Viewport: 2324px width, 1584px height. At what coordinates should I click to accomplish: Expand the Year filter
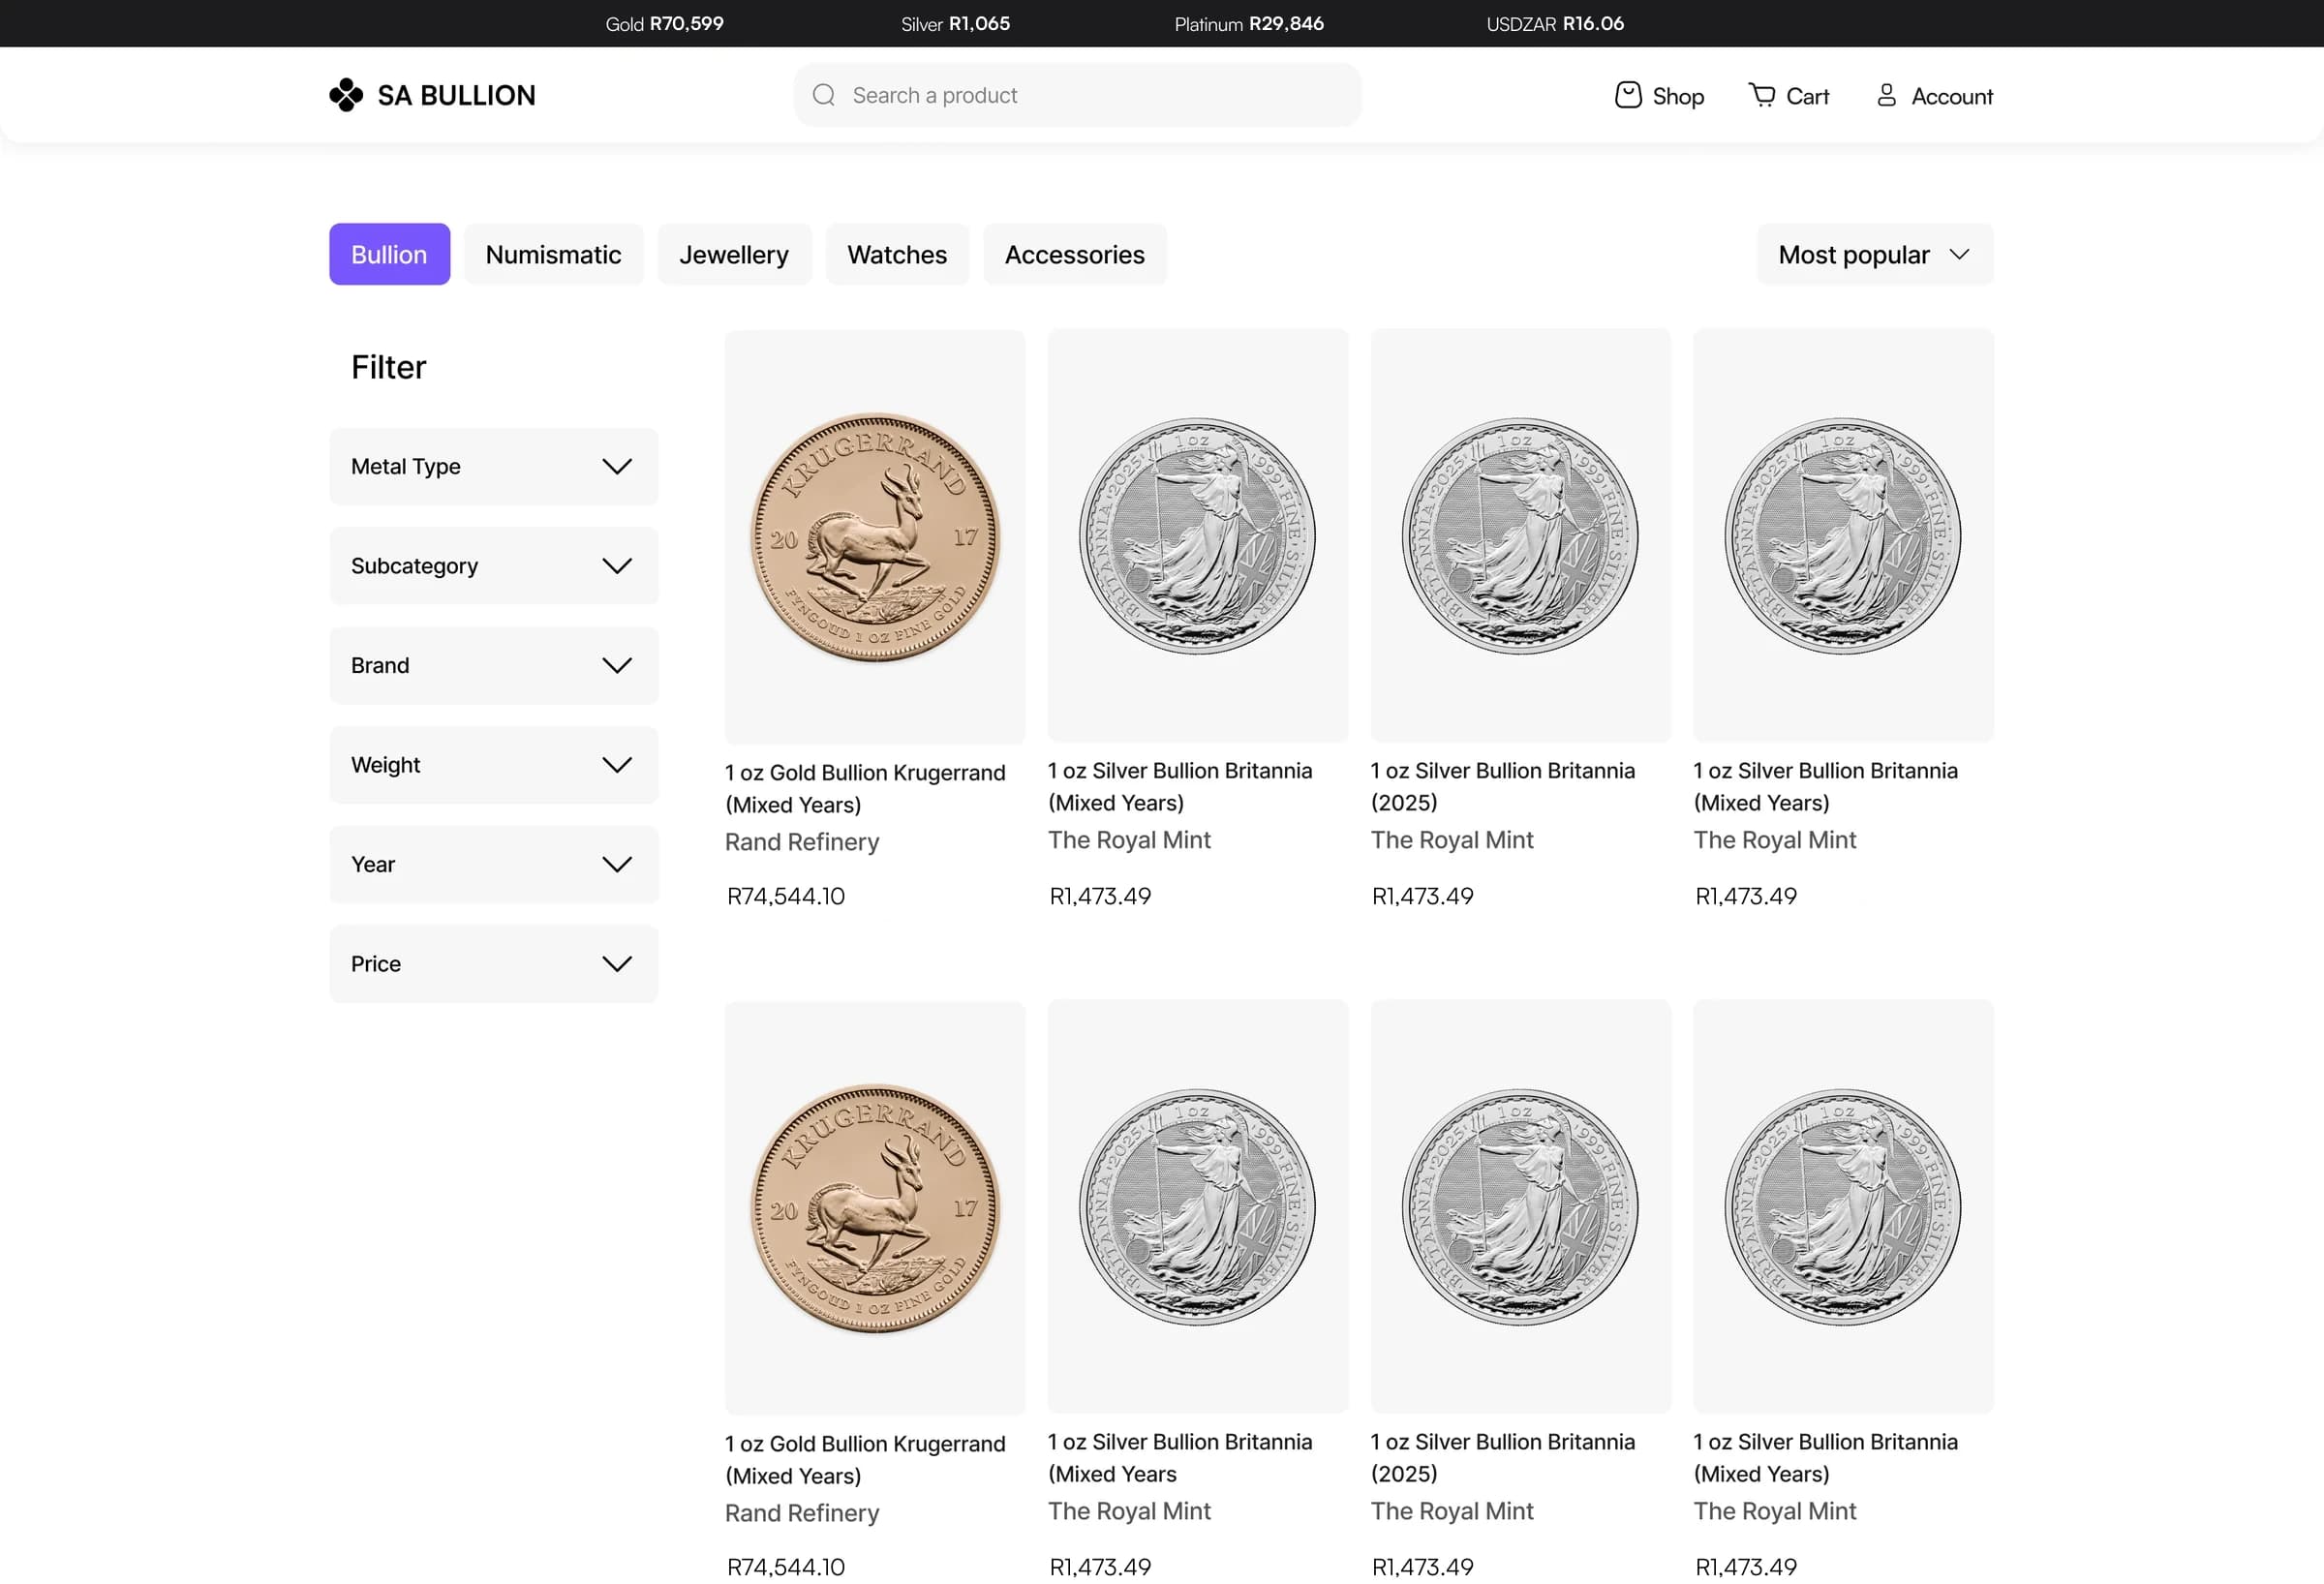[x=494, y=864]
